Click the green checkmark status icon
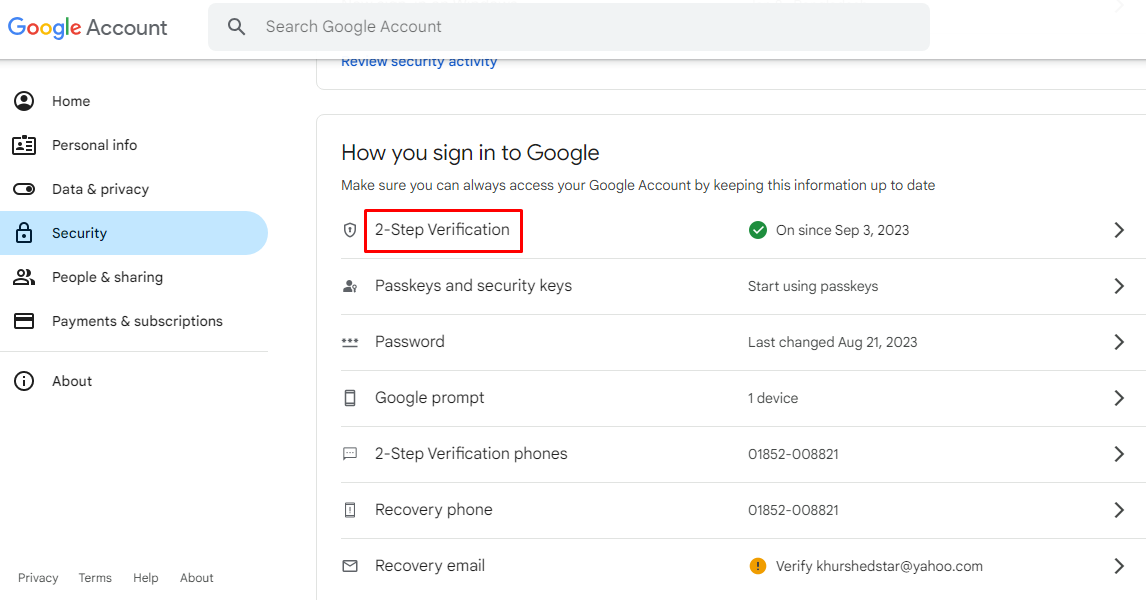The image size is (1146, 600). (758, 230)
